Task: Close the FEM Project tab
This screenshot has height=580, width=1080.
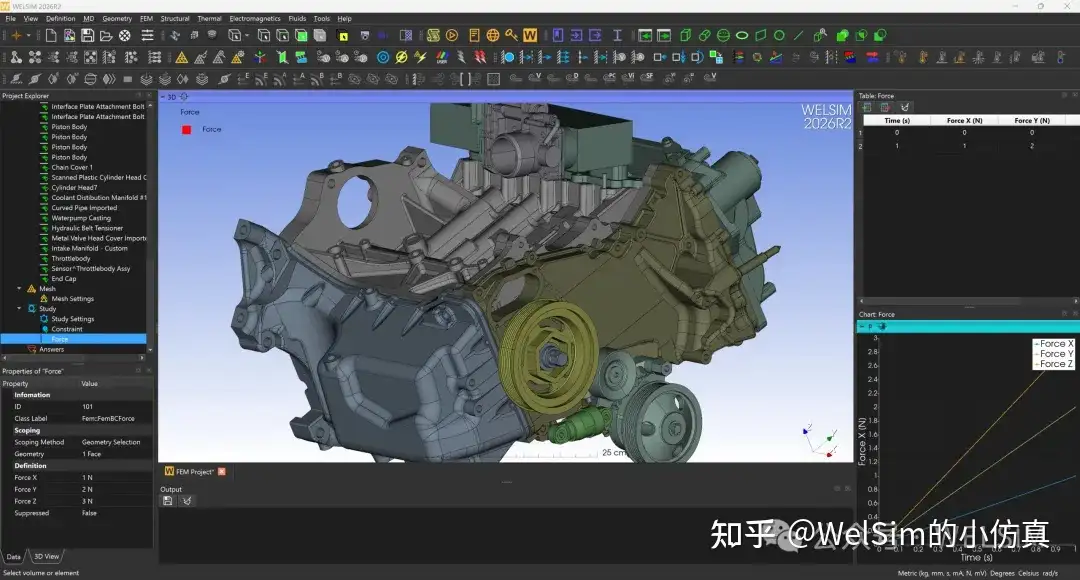Action: click(222, 472)
